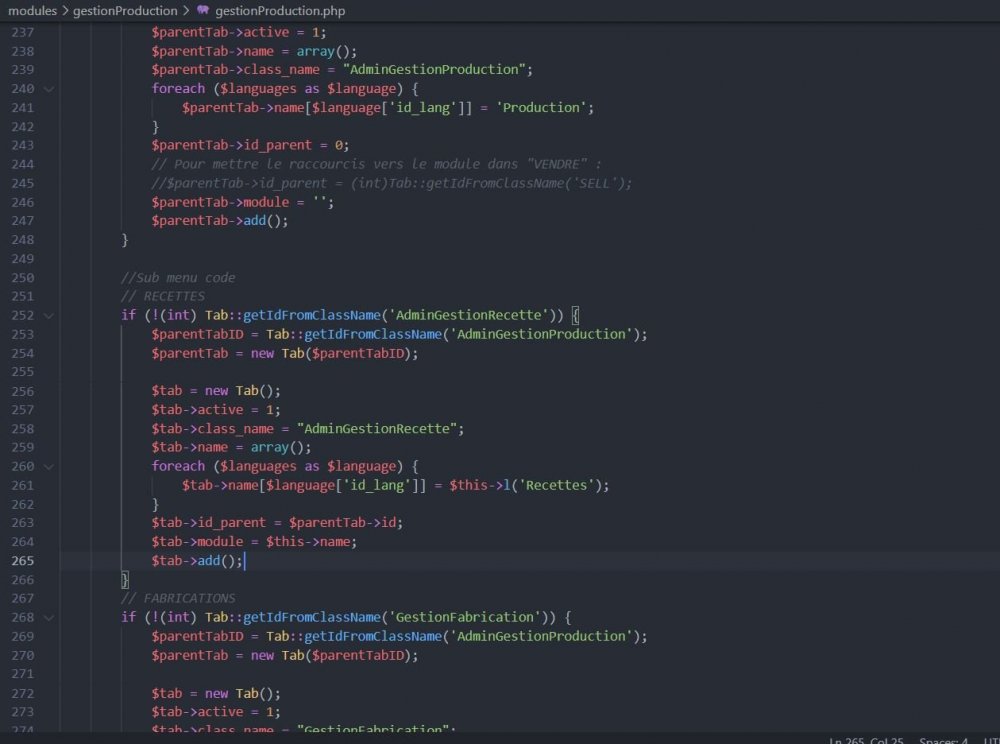This screenshot has width=1000, height=744.
Task: Click "AdminGestionProduction" string on line 239
Action: pyautogui.click(x=434, y=69)
